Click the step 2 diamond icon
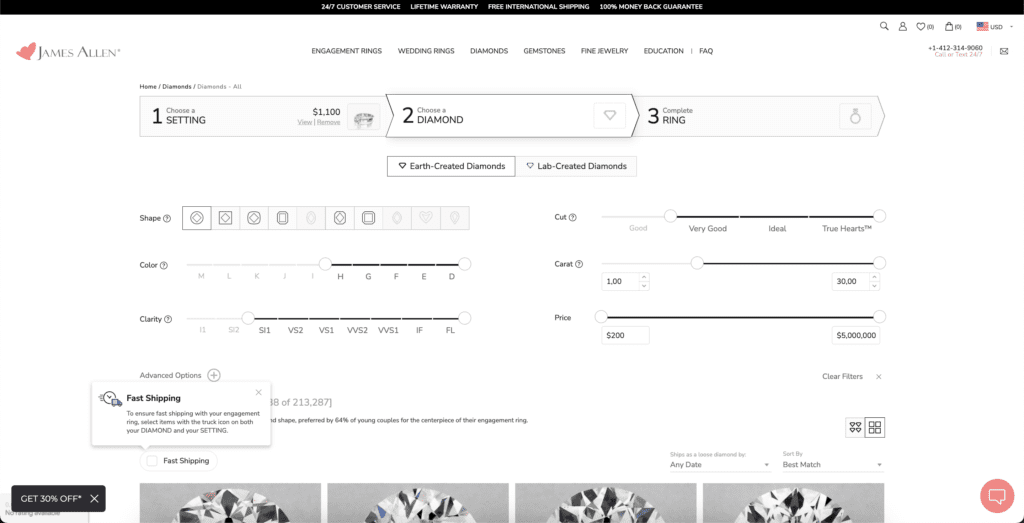This screenshot has width=1024, height=523. 609,116
